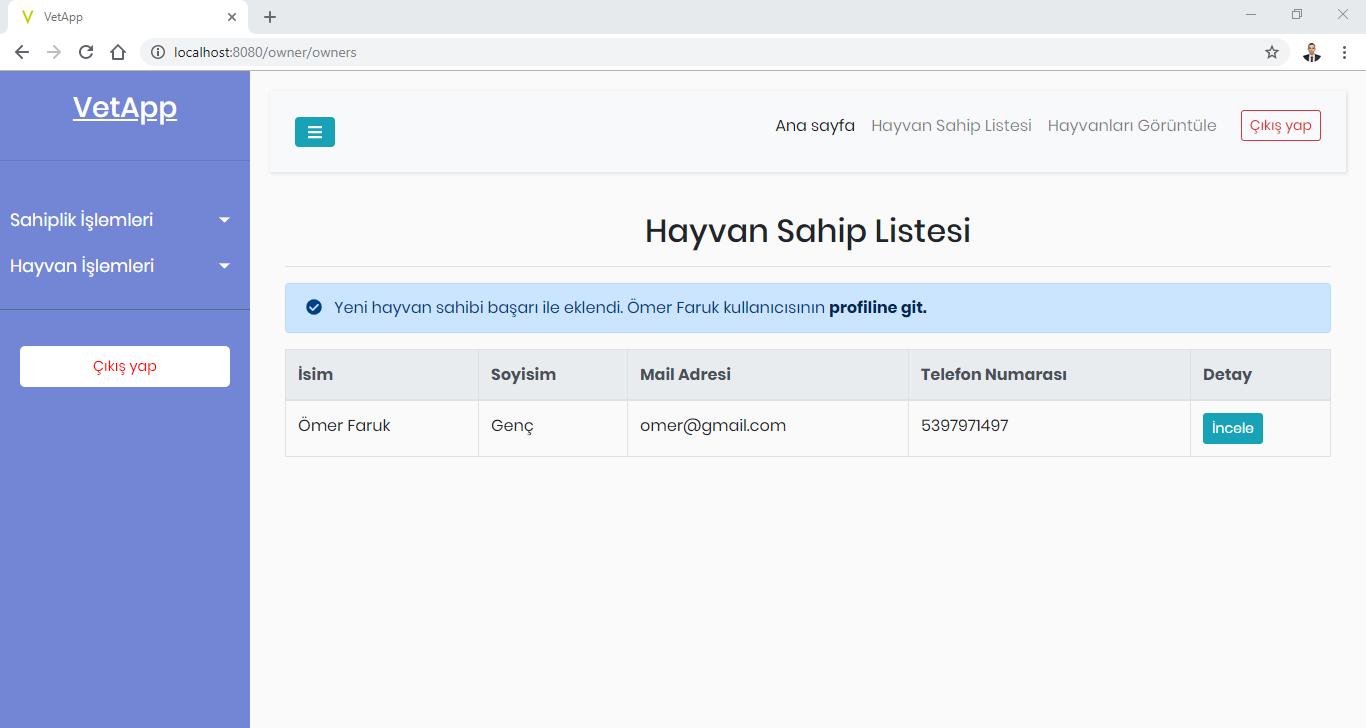This screenshot has height=728, width=1366.
Task: Reload the page with refresh icon
Action: click(x=86, y=52)
